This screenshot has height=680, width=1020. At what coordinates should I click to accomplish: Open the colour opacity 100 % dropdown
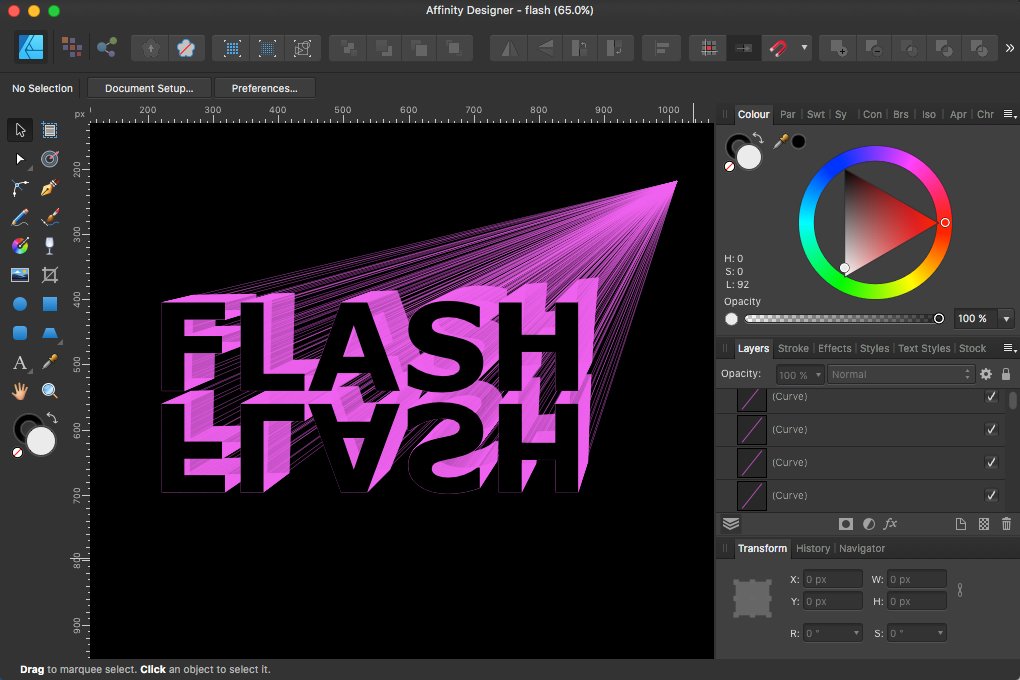(x=1006, y=319)
